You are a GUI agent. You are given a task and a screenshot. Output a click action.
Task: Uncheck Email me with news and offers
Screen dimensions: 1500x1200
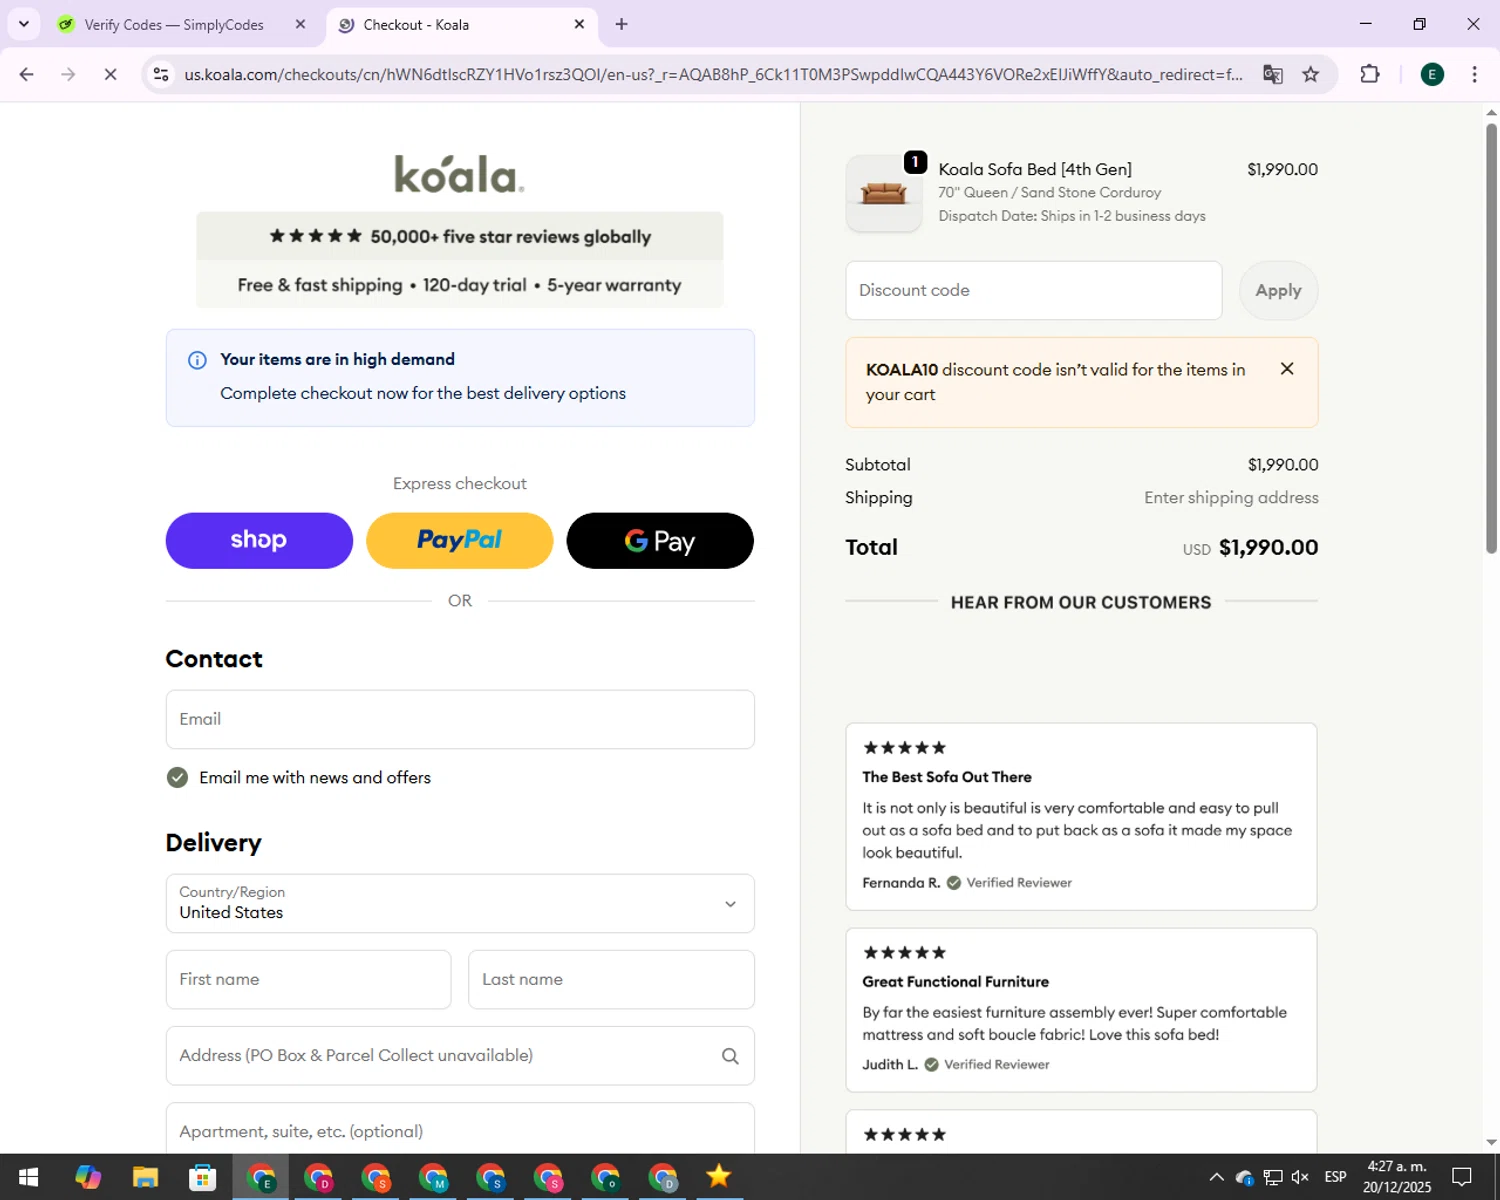[x=177, y=778]
